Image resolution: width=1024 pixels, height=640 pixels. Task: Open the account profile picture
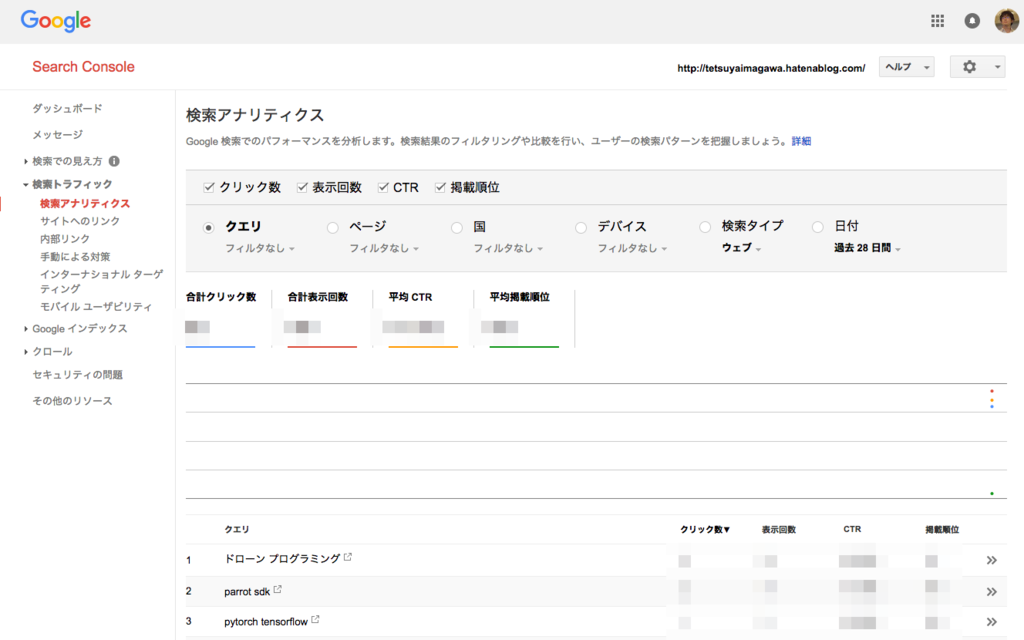pos(1006,21)
